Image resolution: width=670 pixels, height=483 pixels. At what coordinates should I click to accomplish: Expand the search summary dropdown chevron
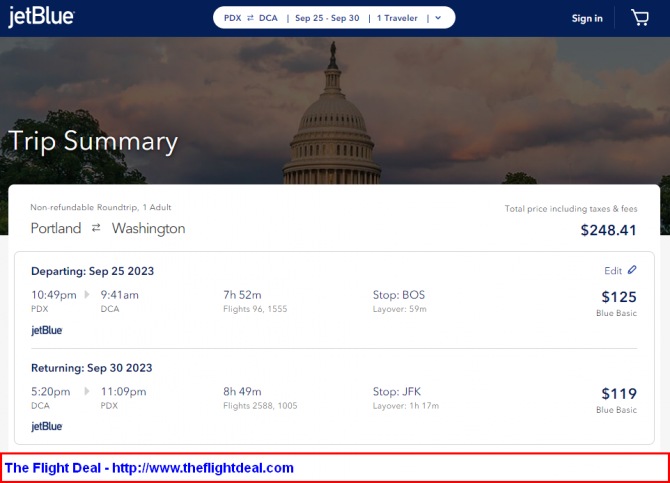coord(438,18)
